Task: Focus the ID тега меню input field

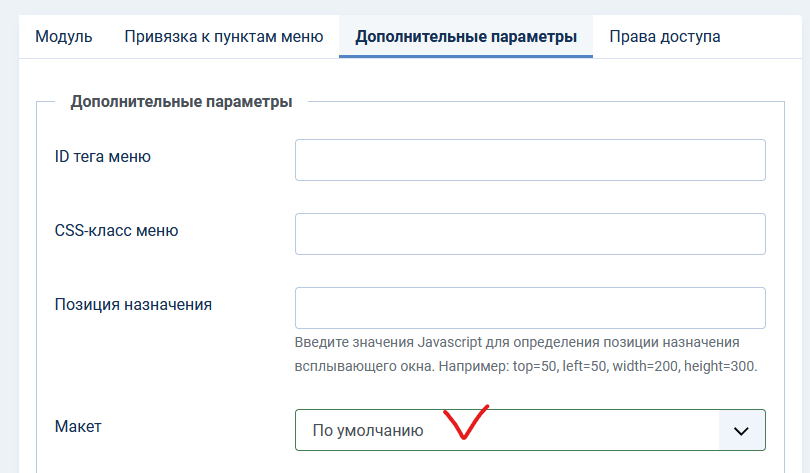Action: pyautogui.click(x=530, y=160)
